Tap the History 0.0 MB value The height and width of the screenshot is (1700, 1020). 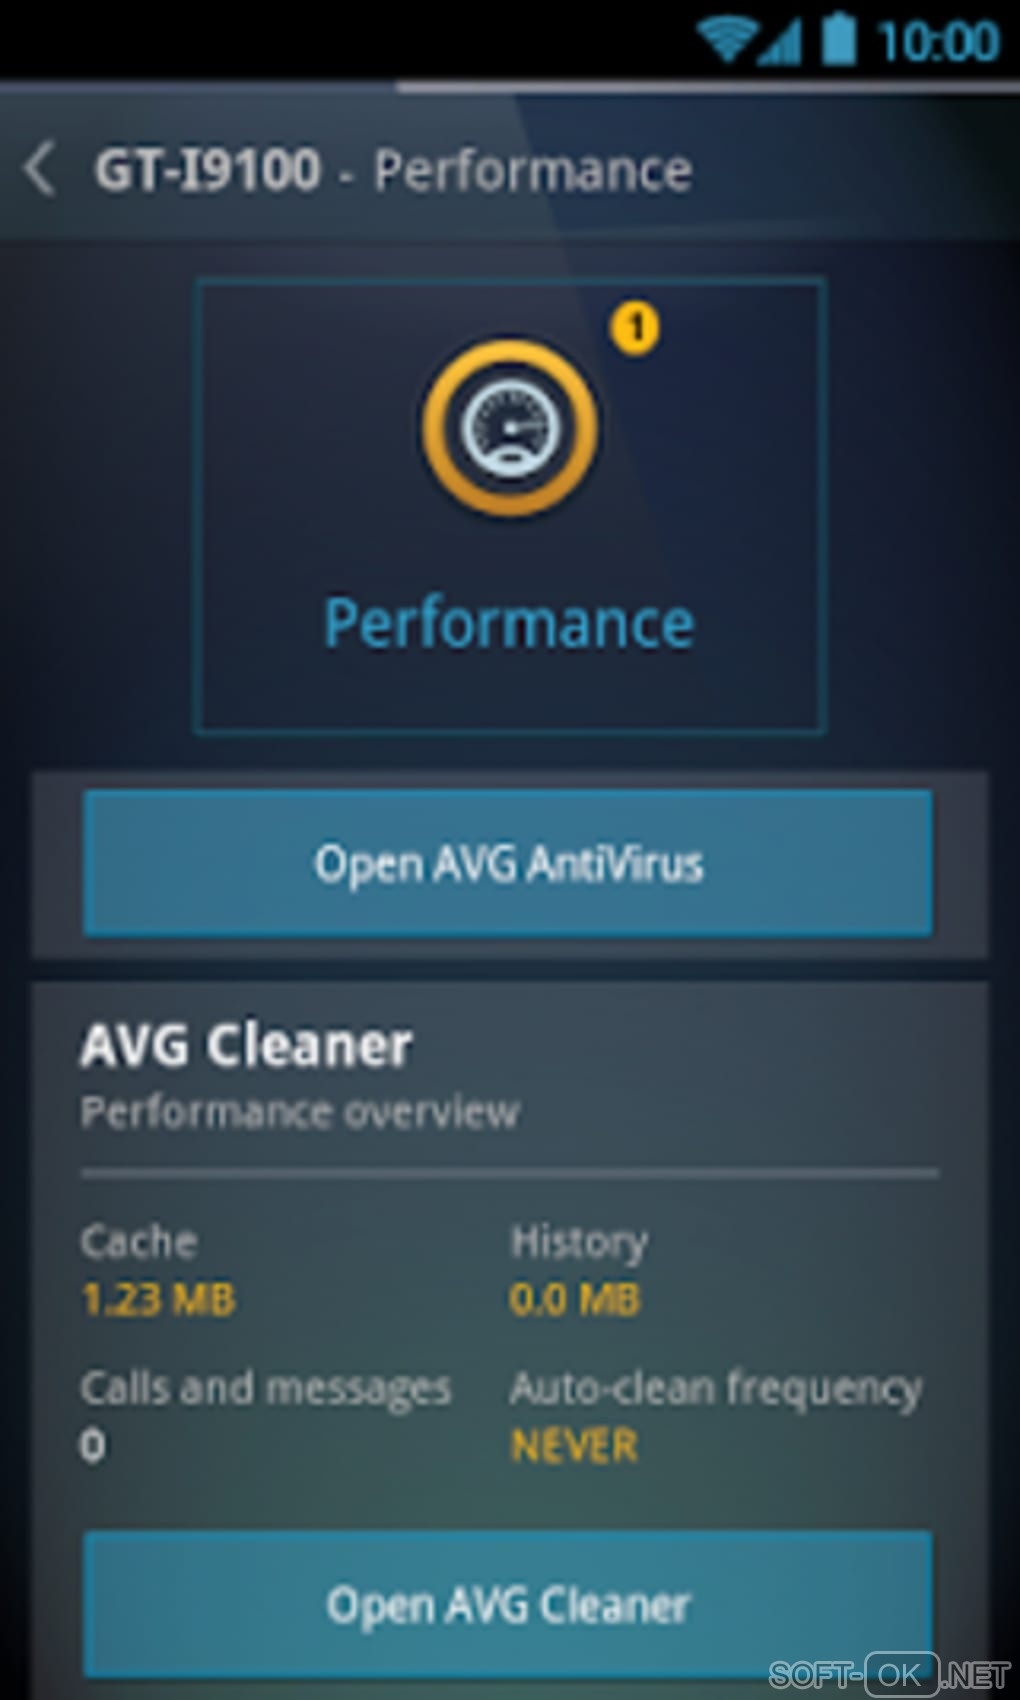[x=575, y=1299]
